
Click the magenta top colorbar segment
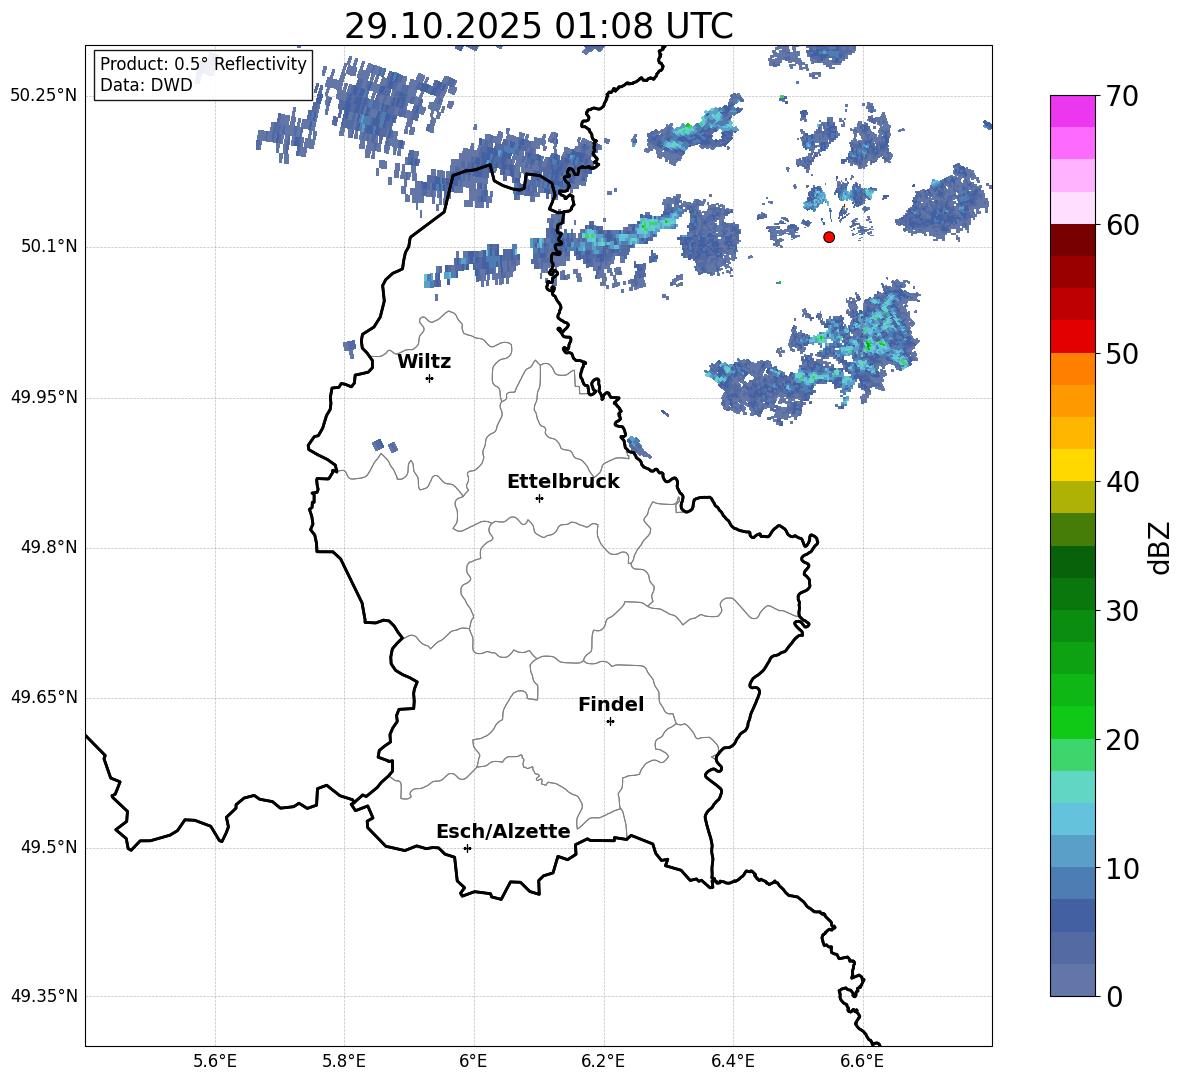1073,112
